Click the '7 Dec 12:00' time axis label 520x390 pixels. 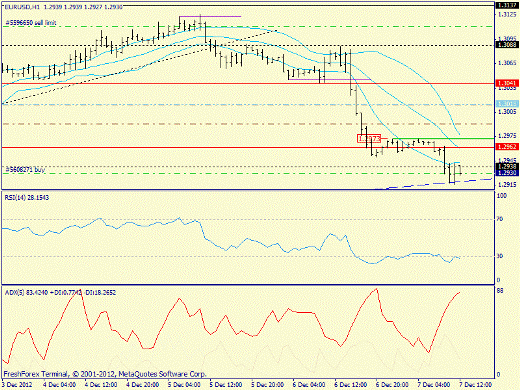pos(475,385)
